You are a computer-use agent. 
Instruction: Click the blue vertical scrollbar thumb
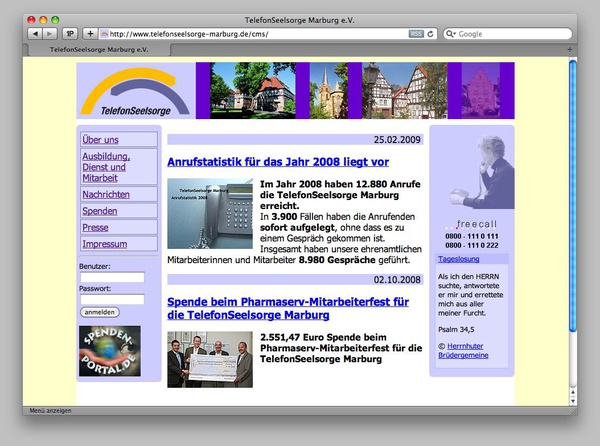point(572,195)
